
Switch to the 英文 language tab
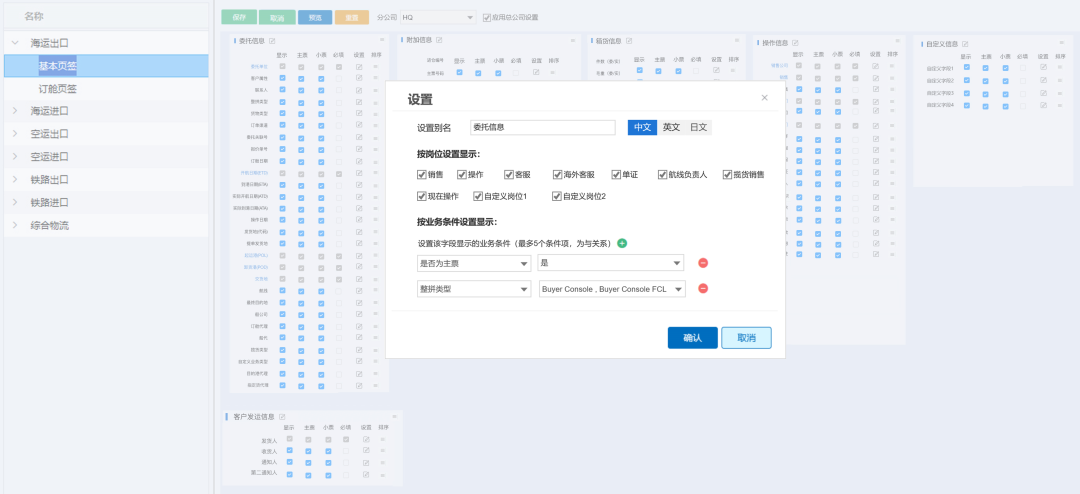671,128
